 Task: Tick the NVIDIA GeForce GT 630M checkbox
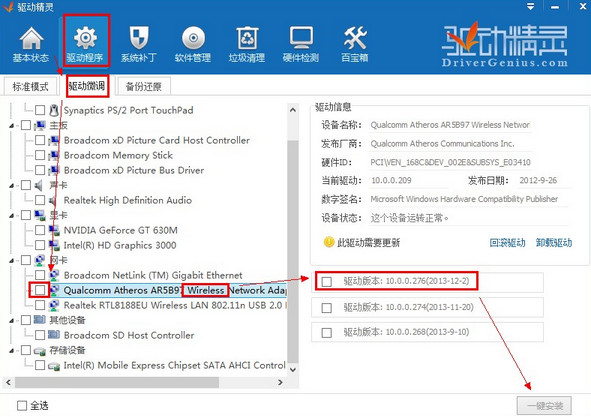point(40,230)
